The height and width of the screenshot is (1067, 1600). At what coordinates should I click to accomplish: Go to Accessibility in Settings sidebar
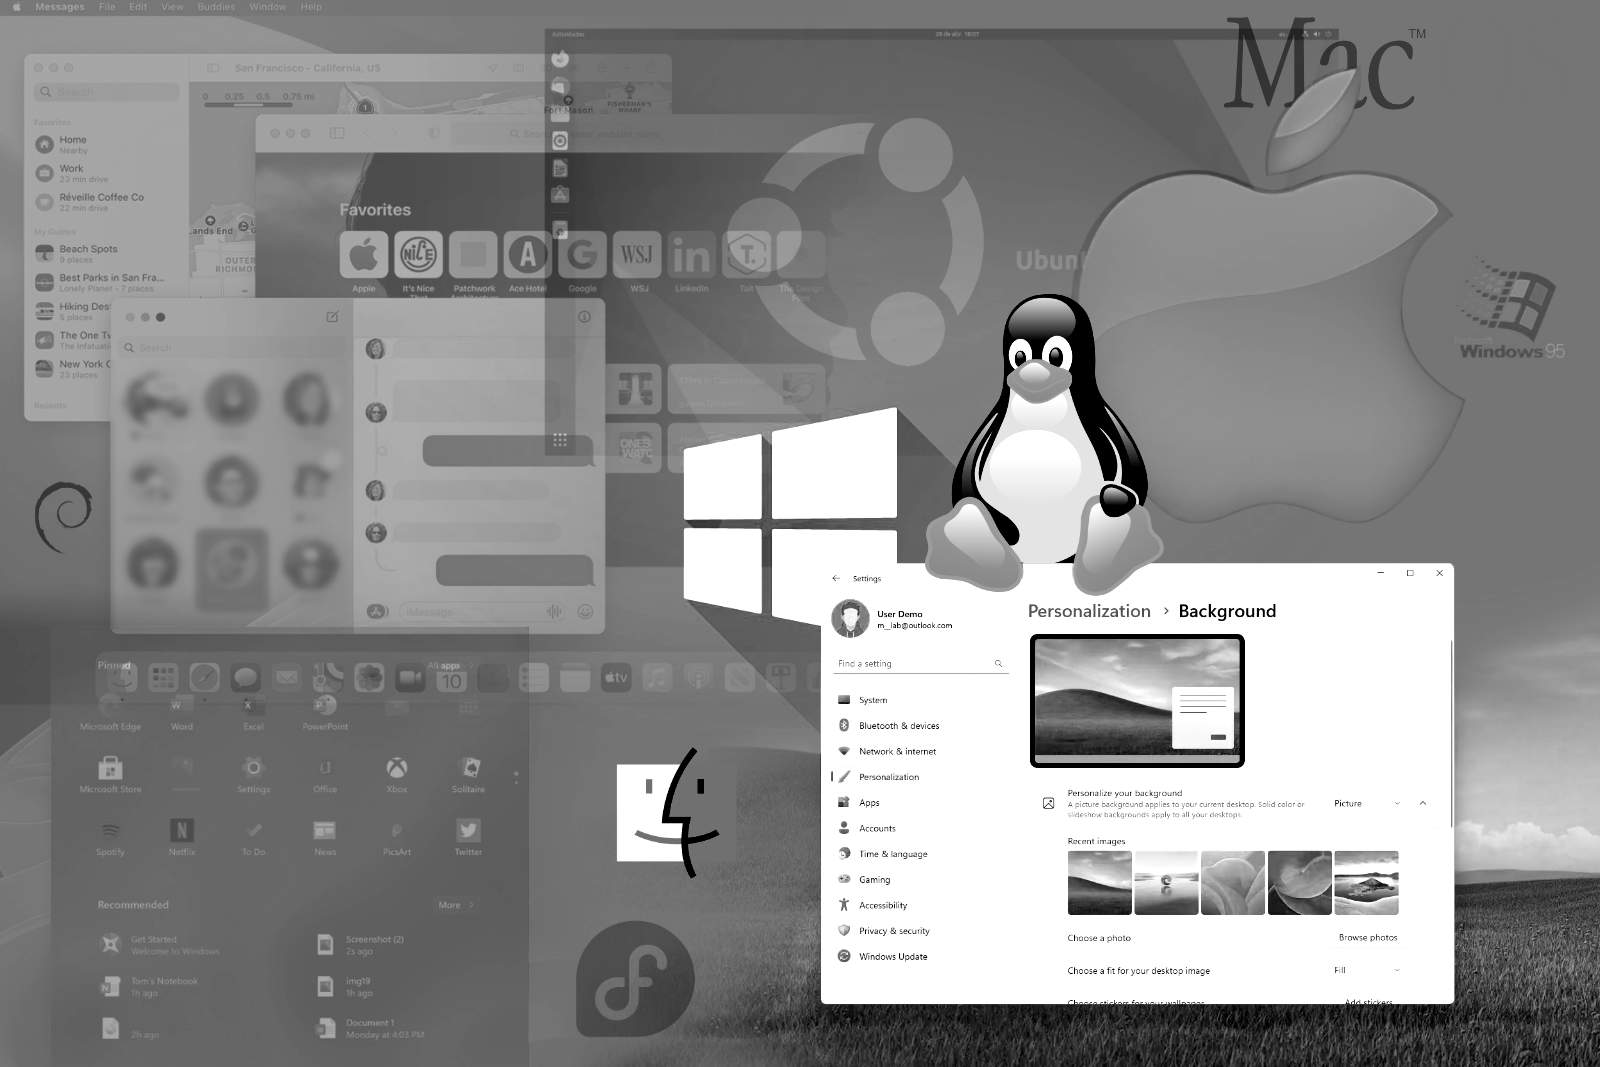coord(882,905)
